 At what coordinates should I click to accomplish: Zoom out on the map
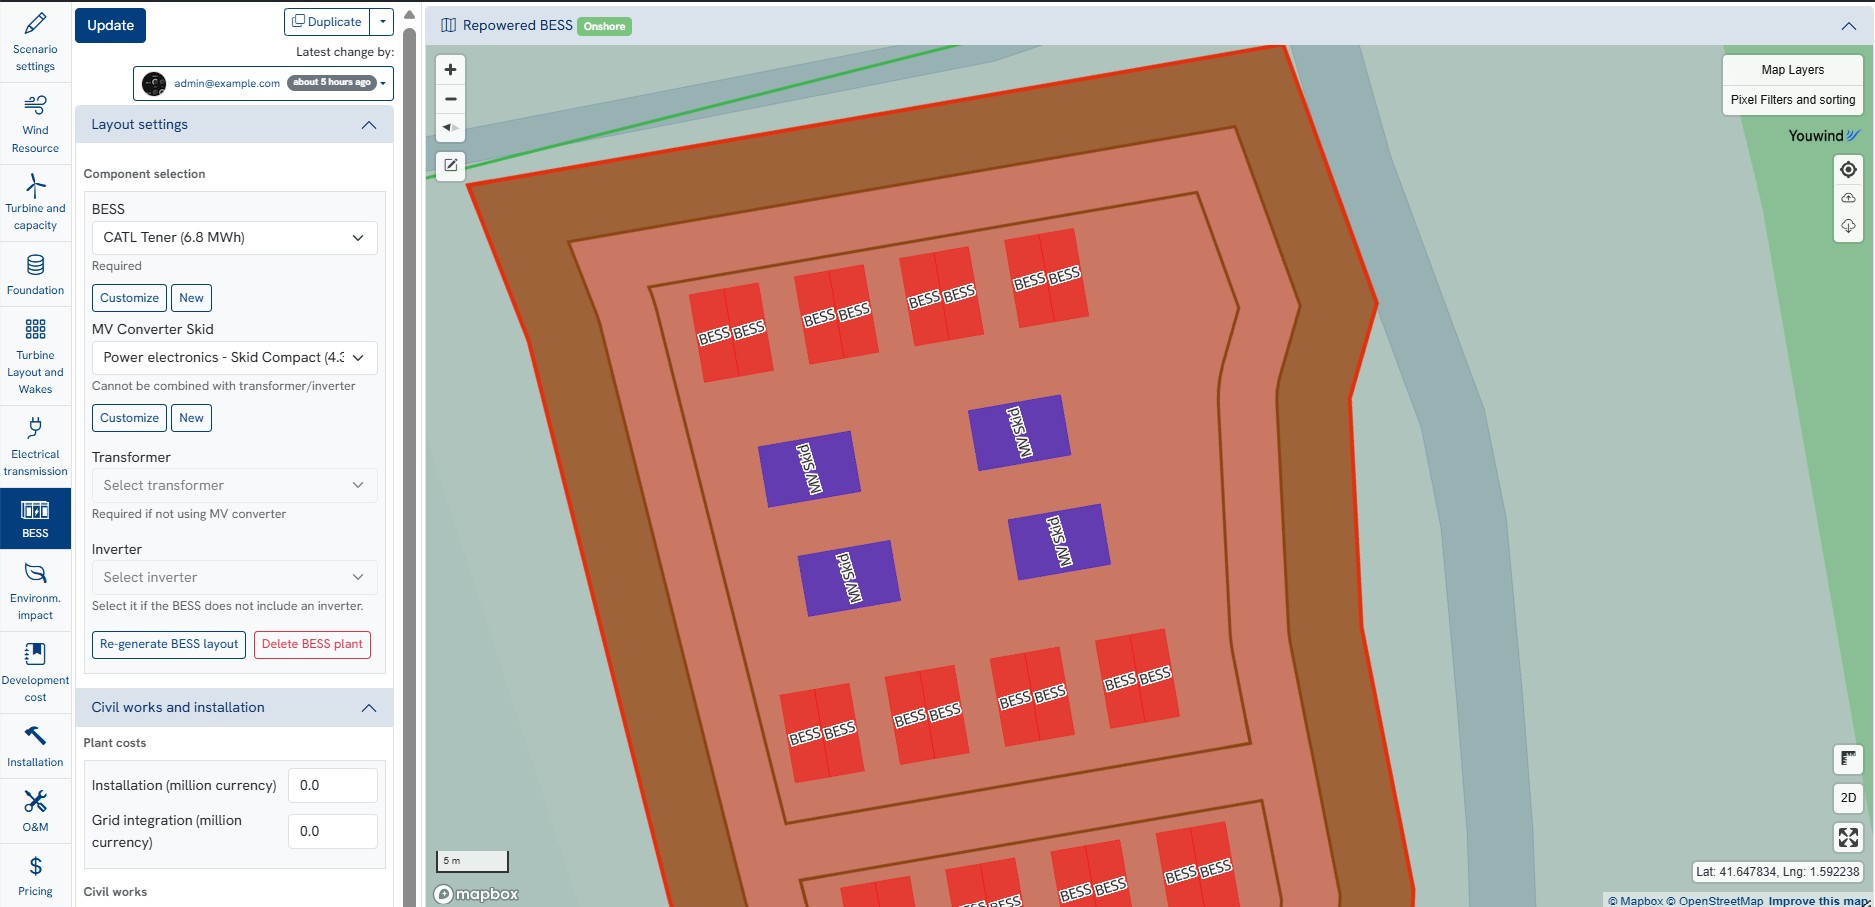450,99
